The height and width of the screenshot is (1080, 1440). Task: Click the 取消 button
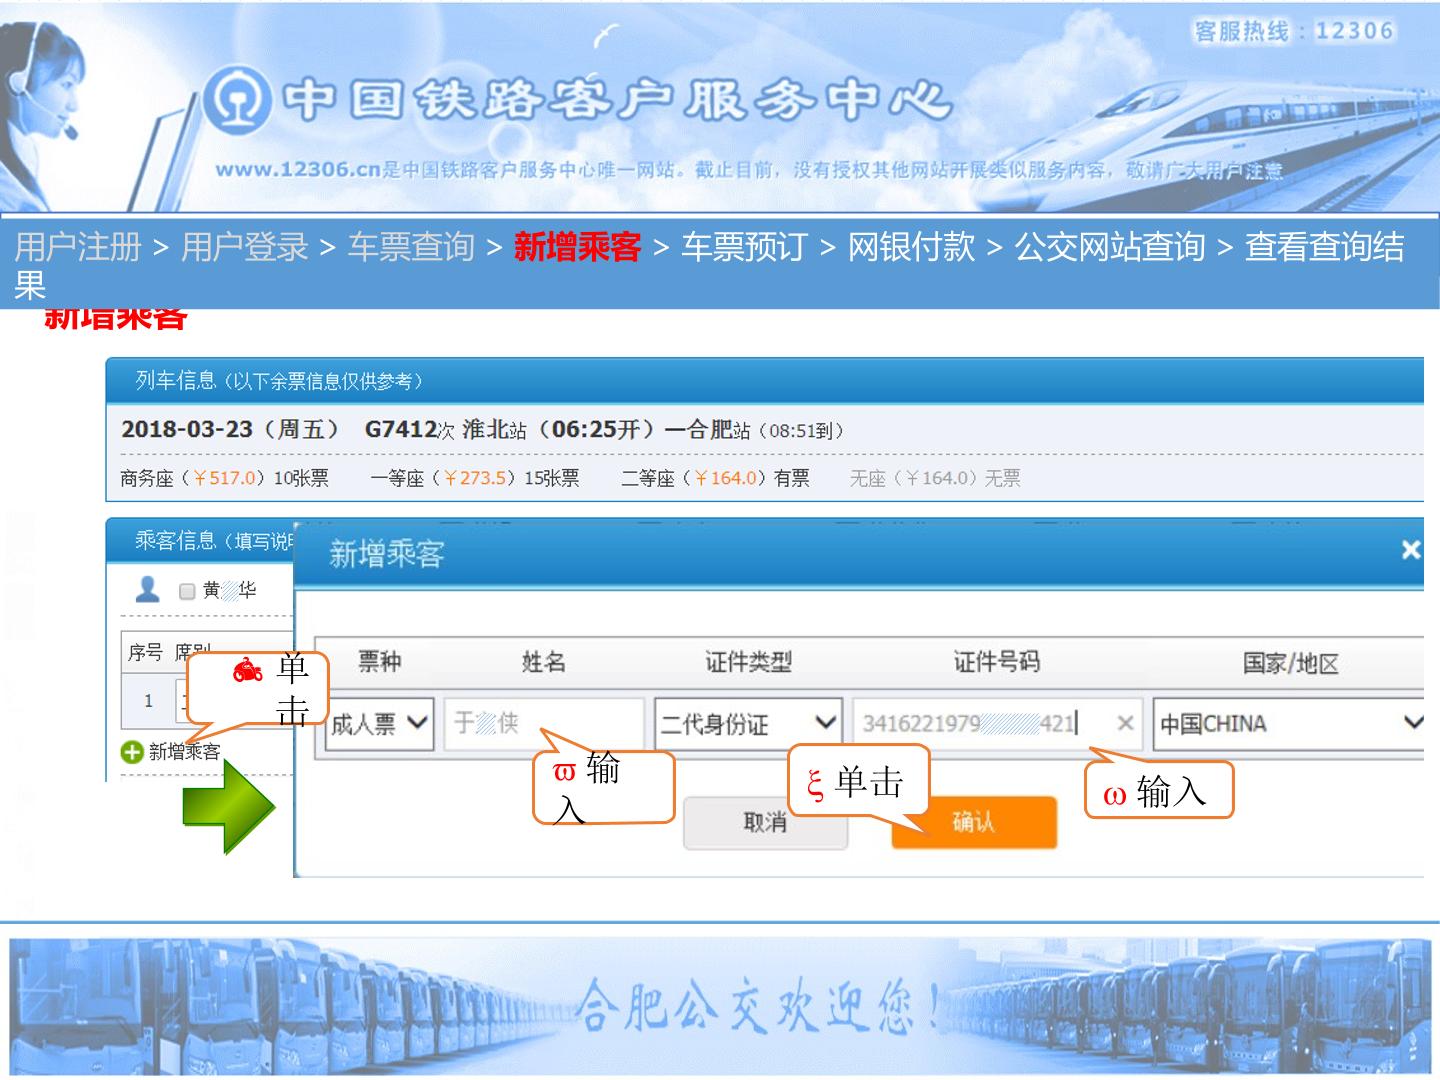766,823
